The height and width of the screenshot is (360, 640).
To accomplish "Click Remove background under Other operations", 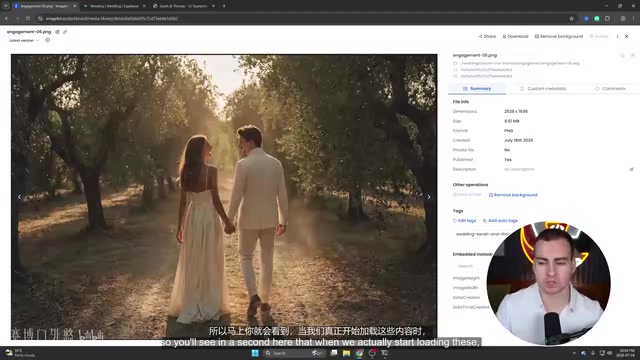I will click(x=513, y=195).
